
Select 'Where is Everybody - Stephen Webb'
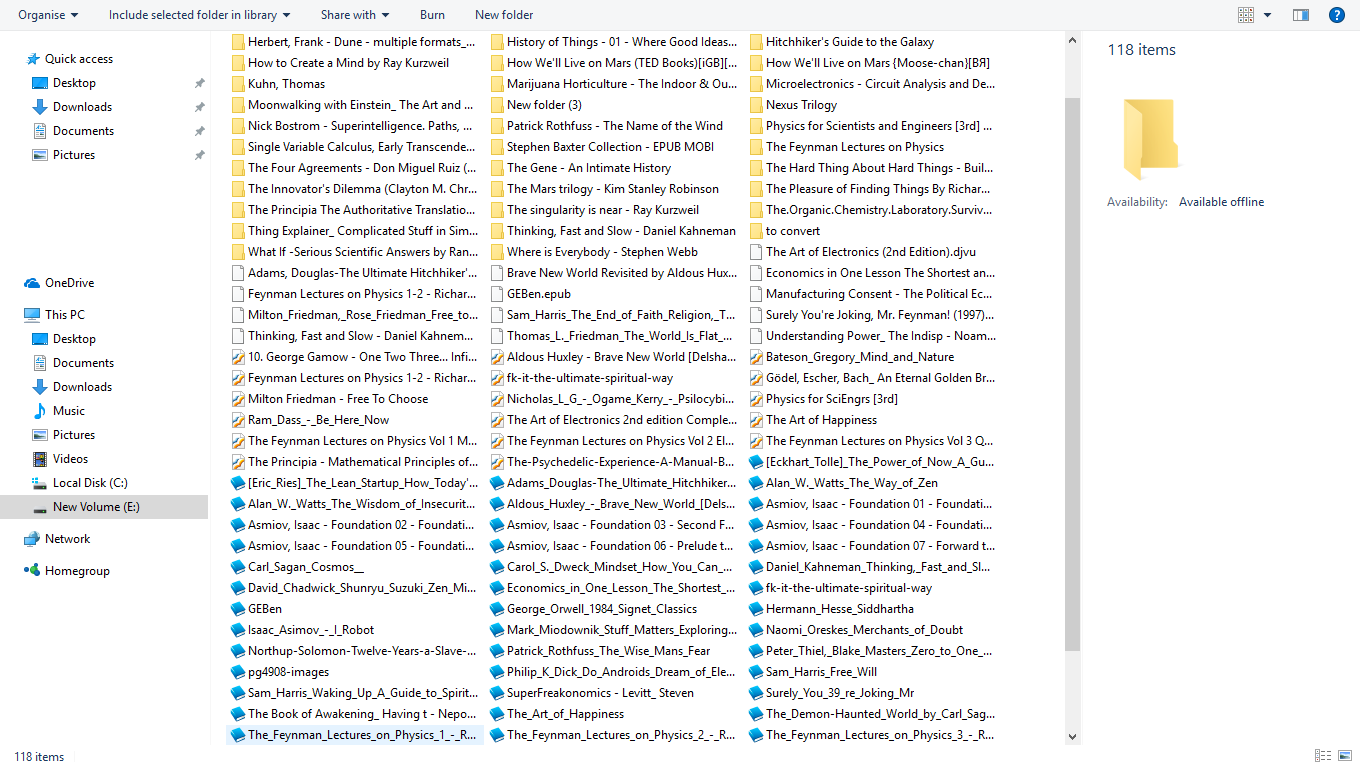click(602, 252)
